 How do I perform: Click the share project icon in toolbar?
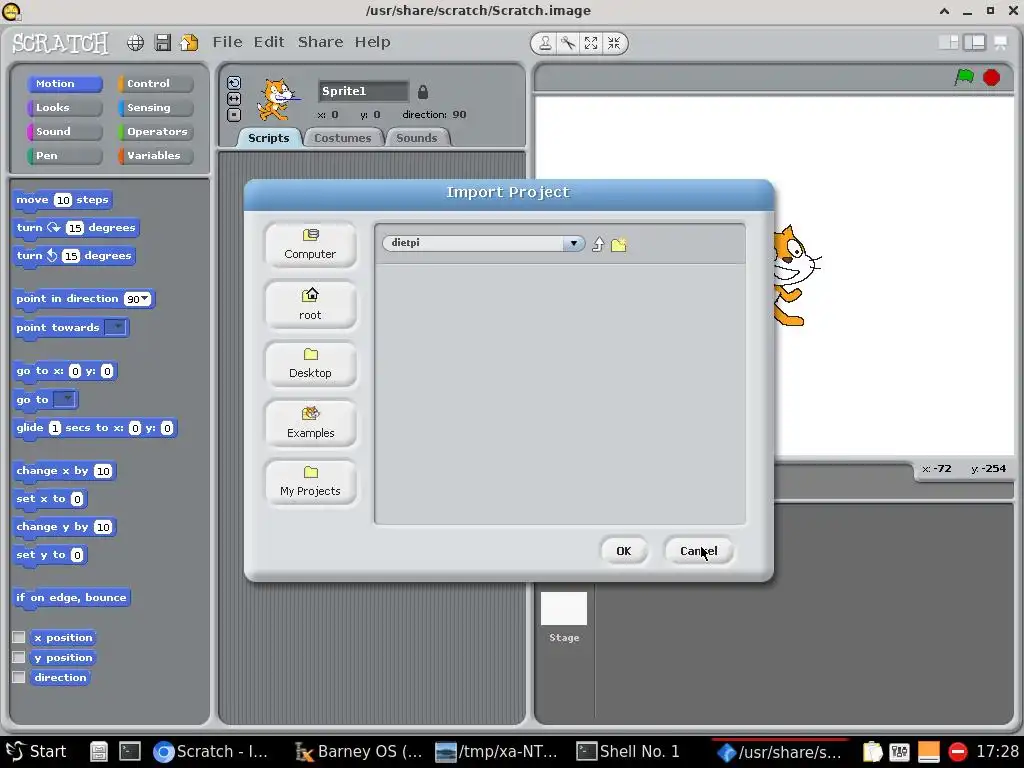[x=189, y=43]
